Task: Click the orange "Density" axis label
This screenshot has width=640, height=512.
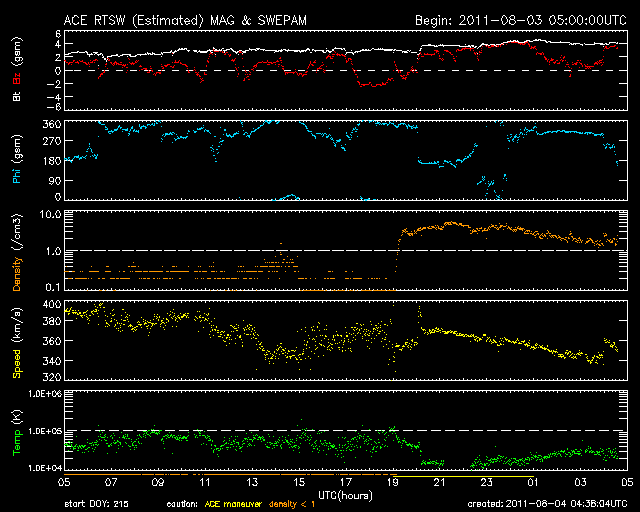Action: pos(17,274)
